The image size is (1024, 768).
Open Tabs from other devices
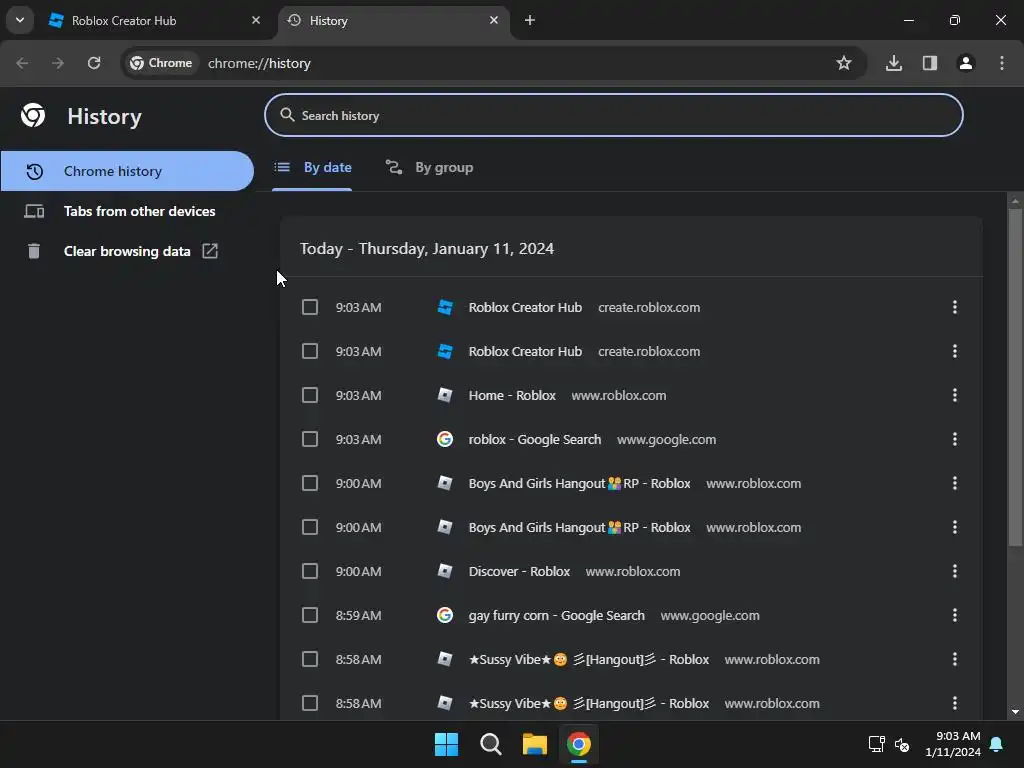127,211
